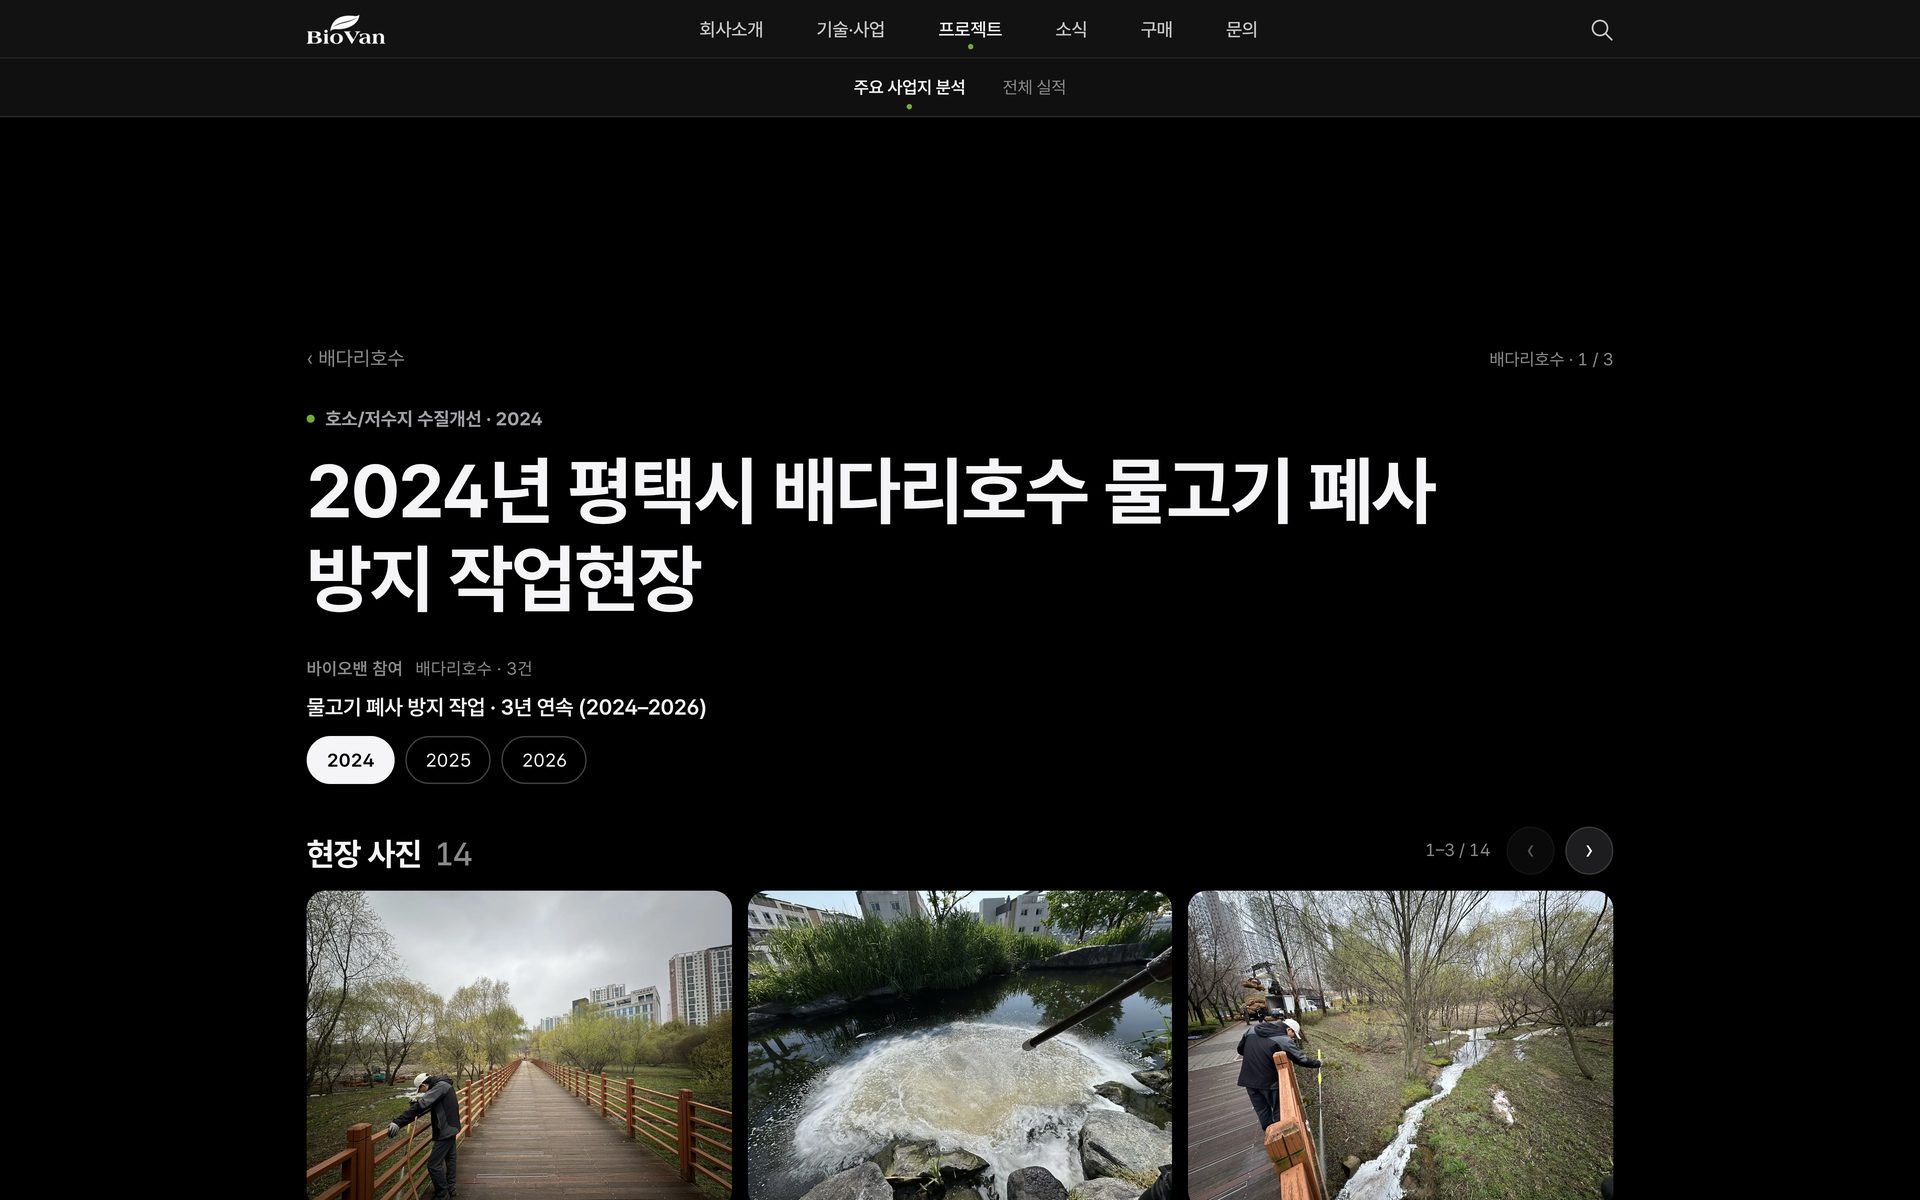Click the 배다리호수 · 1 / 3 counter
The height and width of the screenshot is (1200, 1920).
[1551, 359]
